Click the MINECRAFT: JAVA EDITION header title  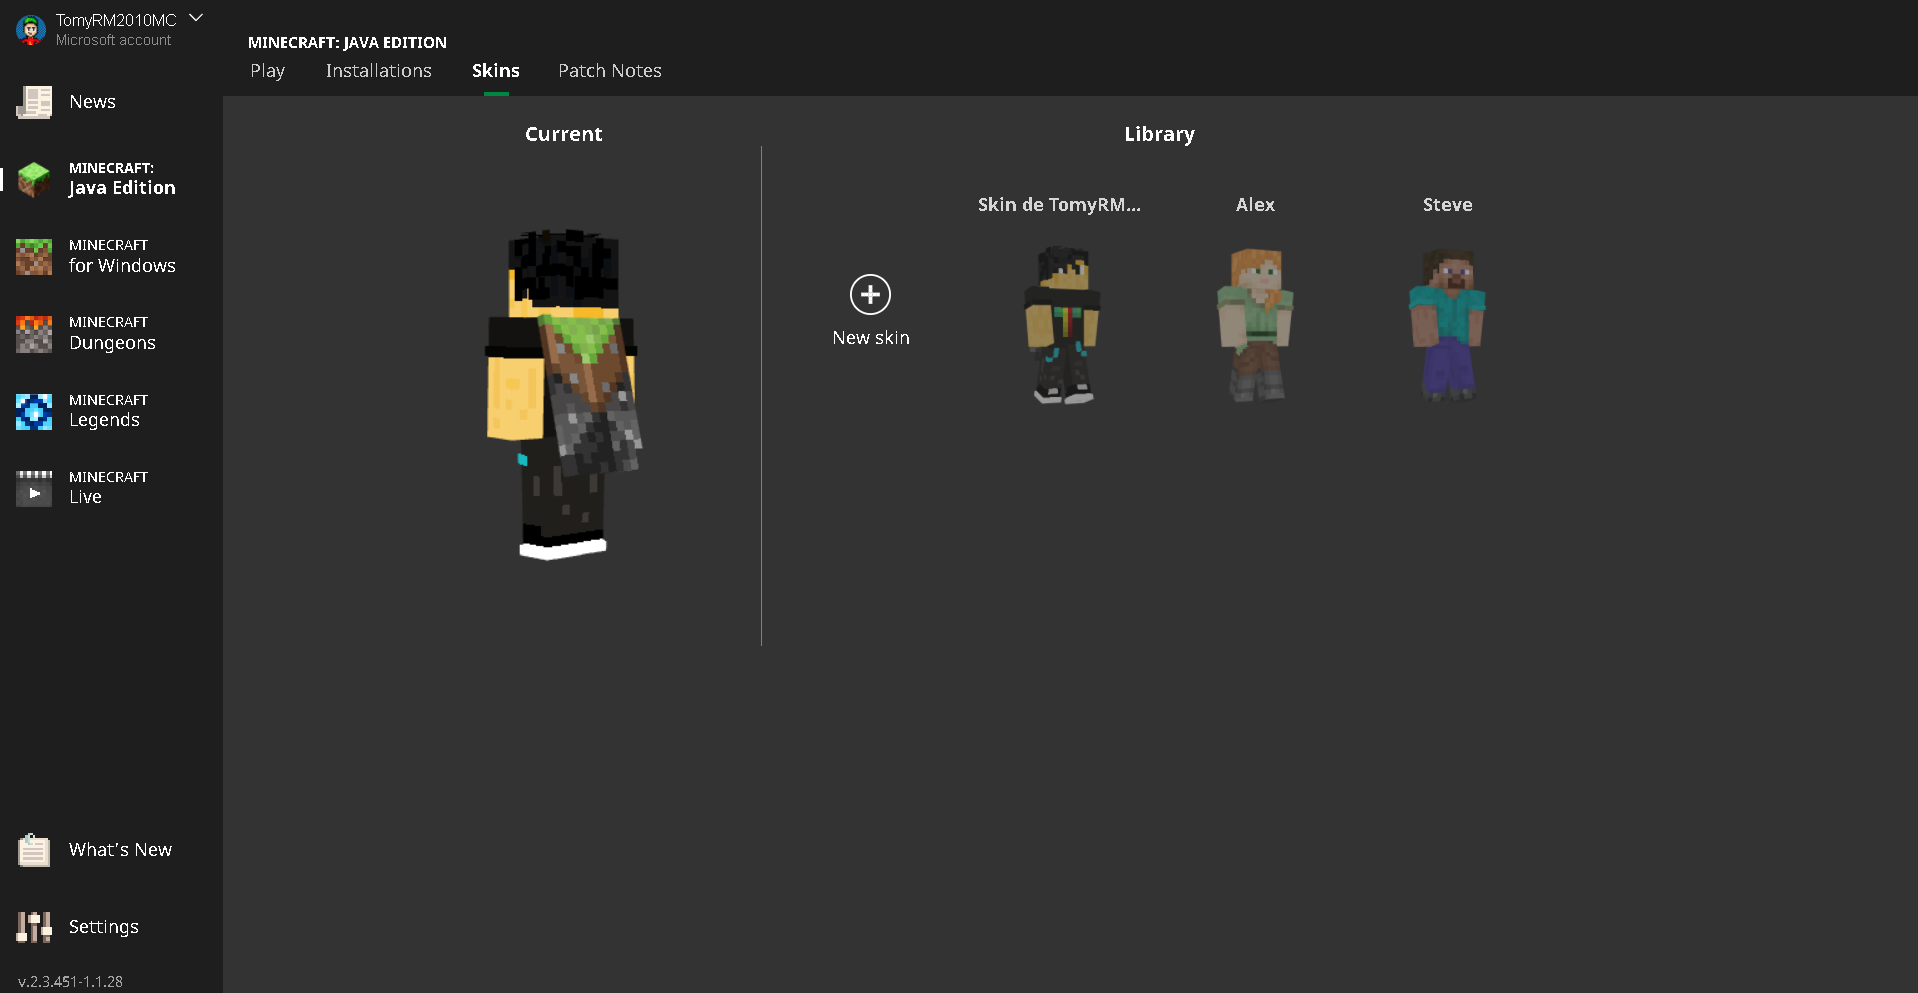coord(347,42)
